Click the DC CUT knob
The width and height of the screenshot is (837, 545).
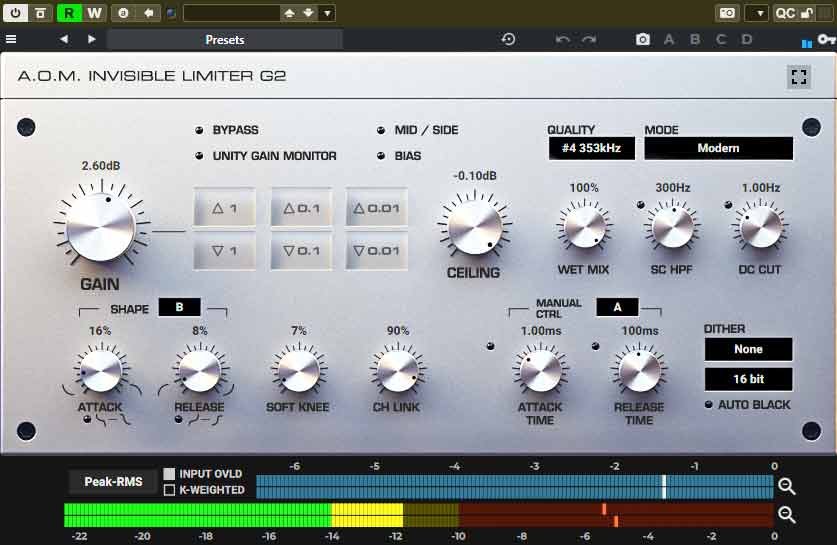(x=761, y=228)
